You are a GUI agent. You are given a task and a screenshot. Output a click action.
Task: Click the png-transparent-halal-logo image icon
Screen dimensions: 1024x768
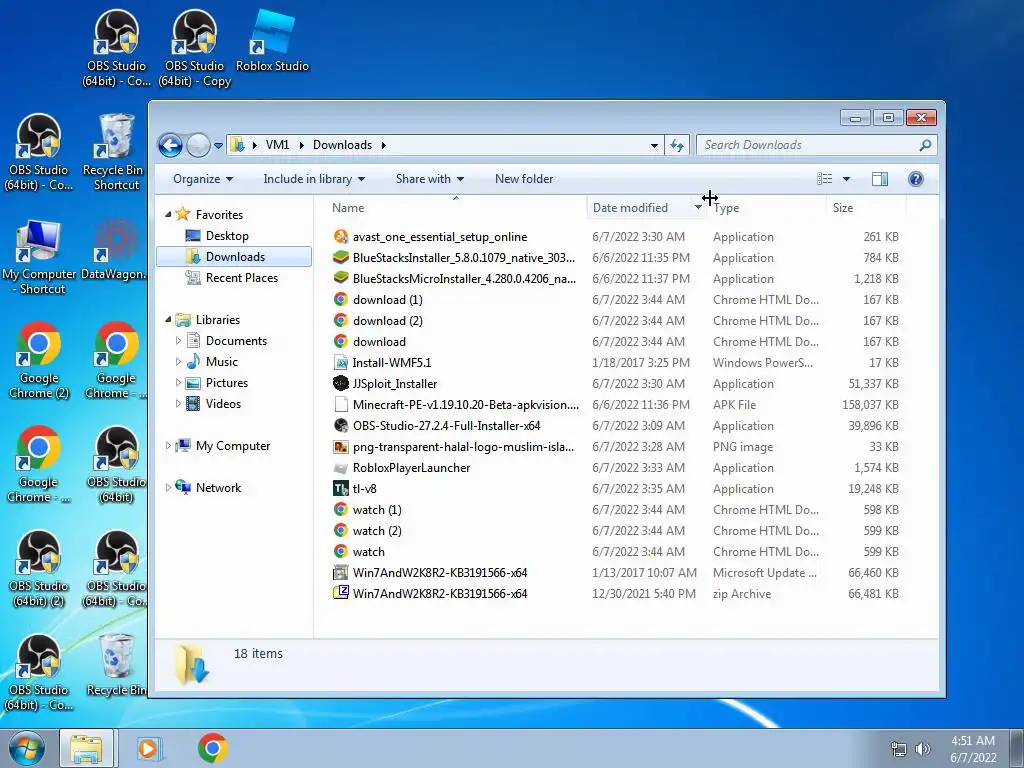(340, 447)
